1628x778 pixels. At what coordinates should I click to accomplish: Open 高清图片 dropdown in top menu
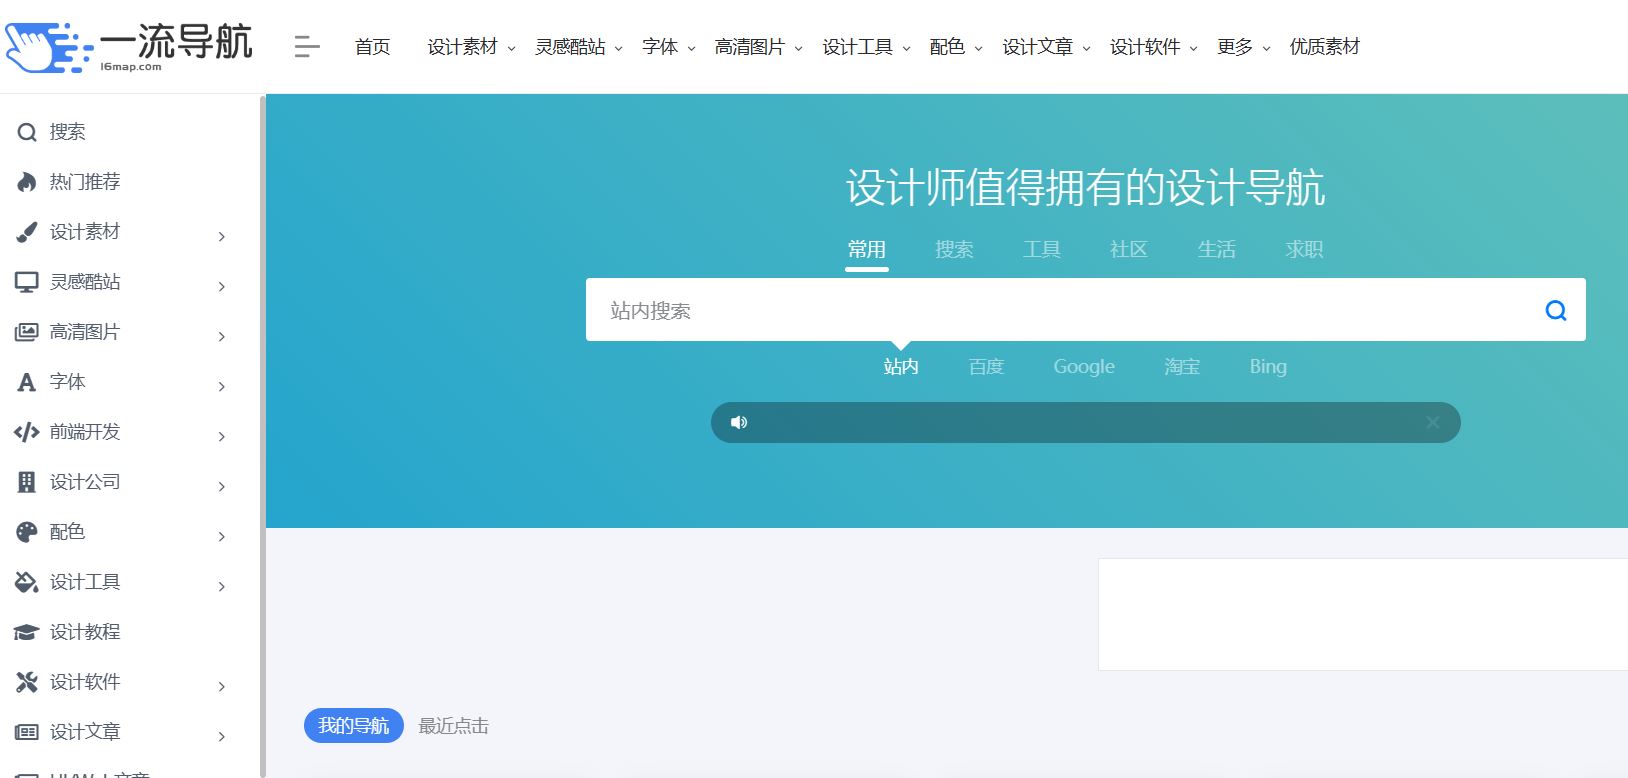point(759,47)
